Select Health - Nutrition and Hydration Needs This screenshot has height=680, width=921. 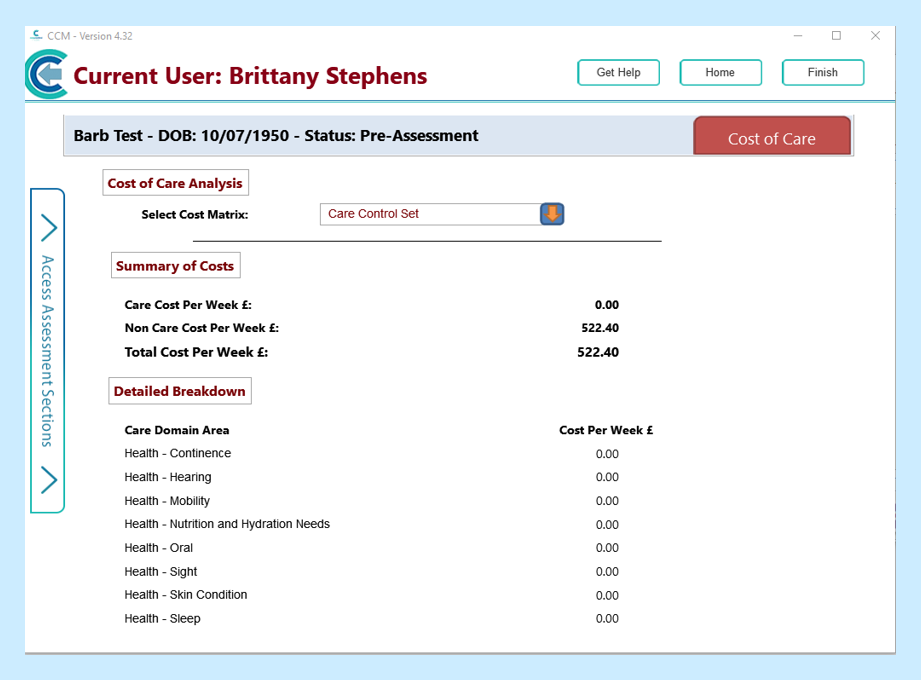(227, 524)
